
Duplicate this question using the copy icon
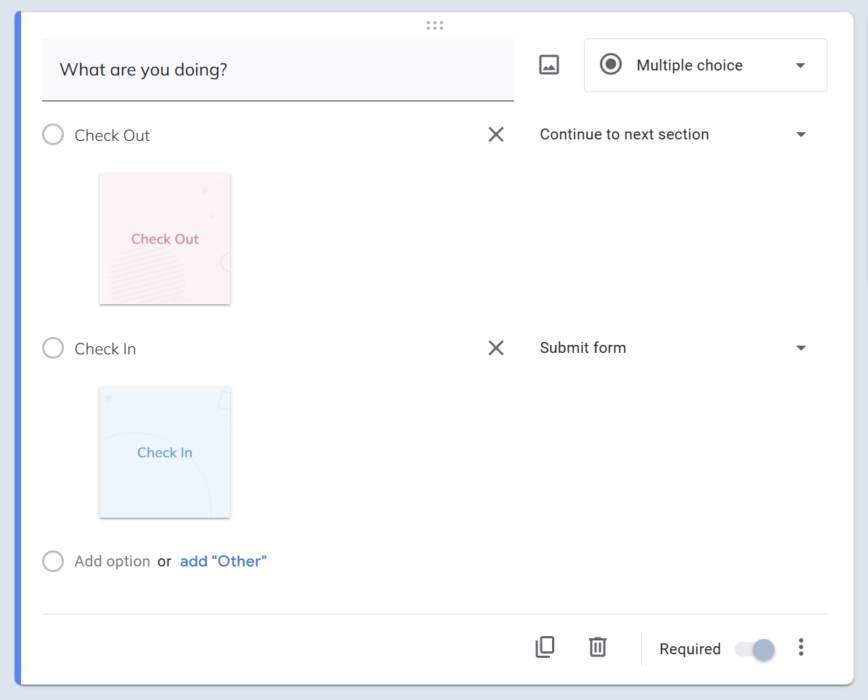[x=545, y=647]
